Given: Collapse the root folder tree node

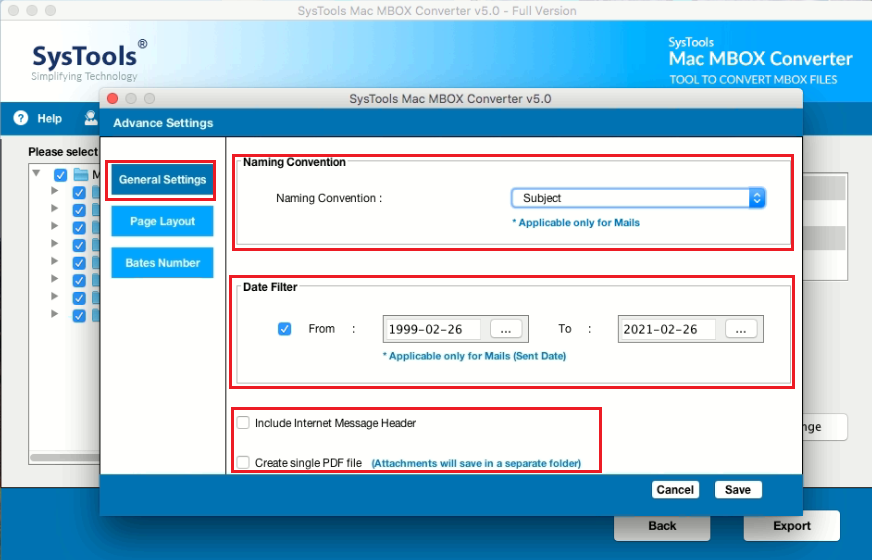Looking at the screenshot, I should pyautogui.click(x=37, y=174).
